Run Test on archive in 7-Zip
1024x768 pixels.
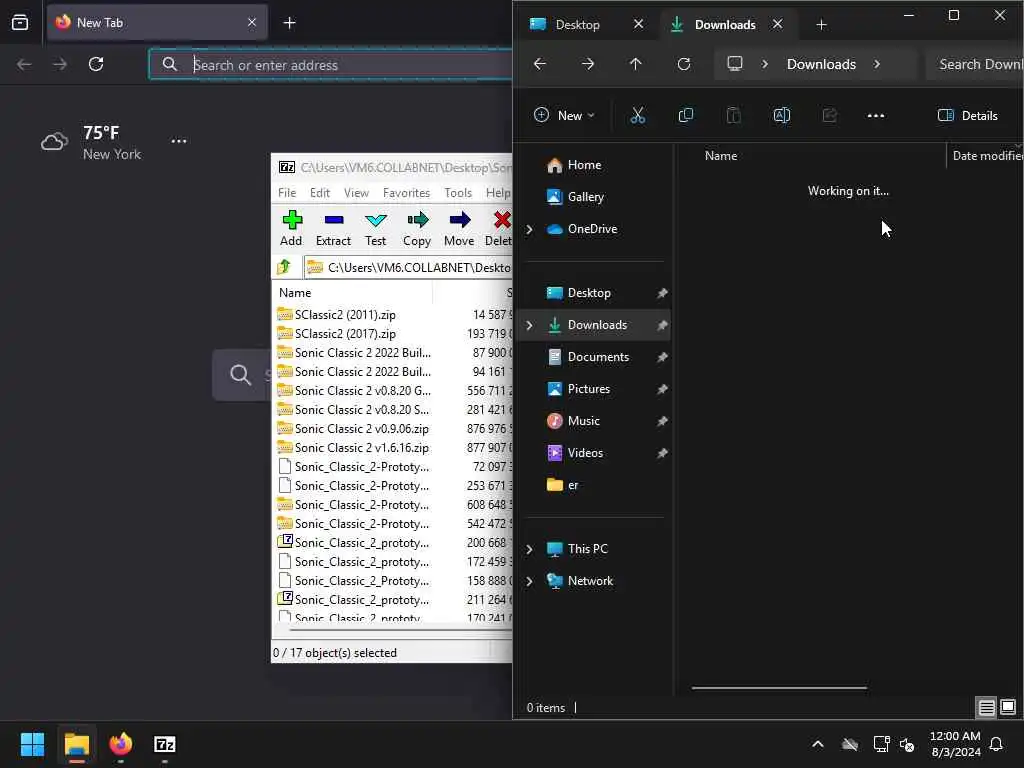point(376,228)
